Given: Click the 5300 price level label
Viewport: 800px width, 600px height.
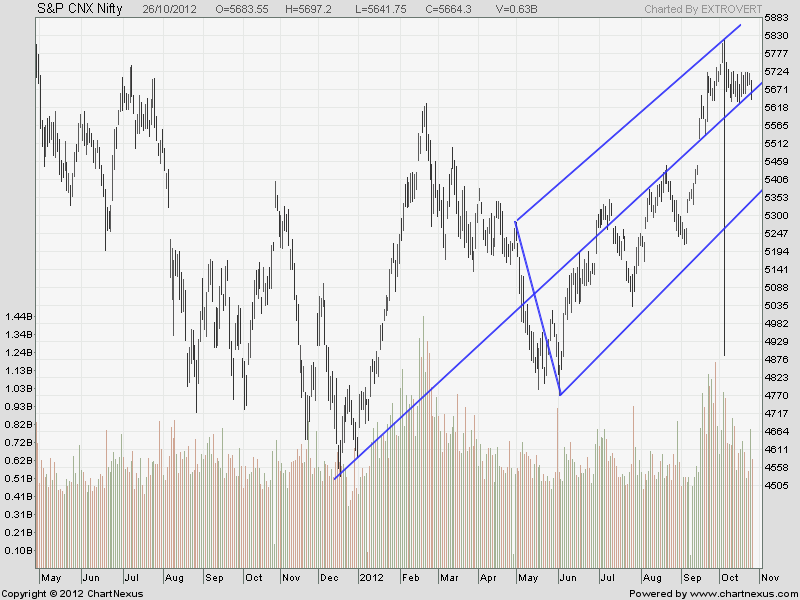Looking at the screenshot, I should click(776, 216).
